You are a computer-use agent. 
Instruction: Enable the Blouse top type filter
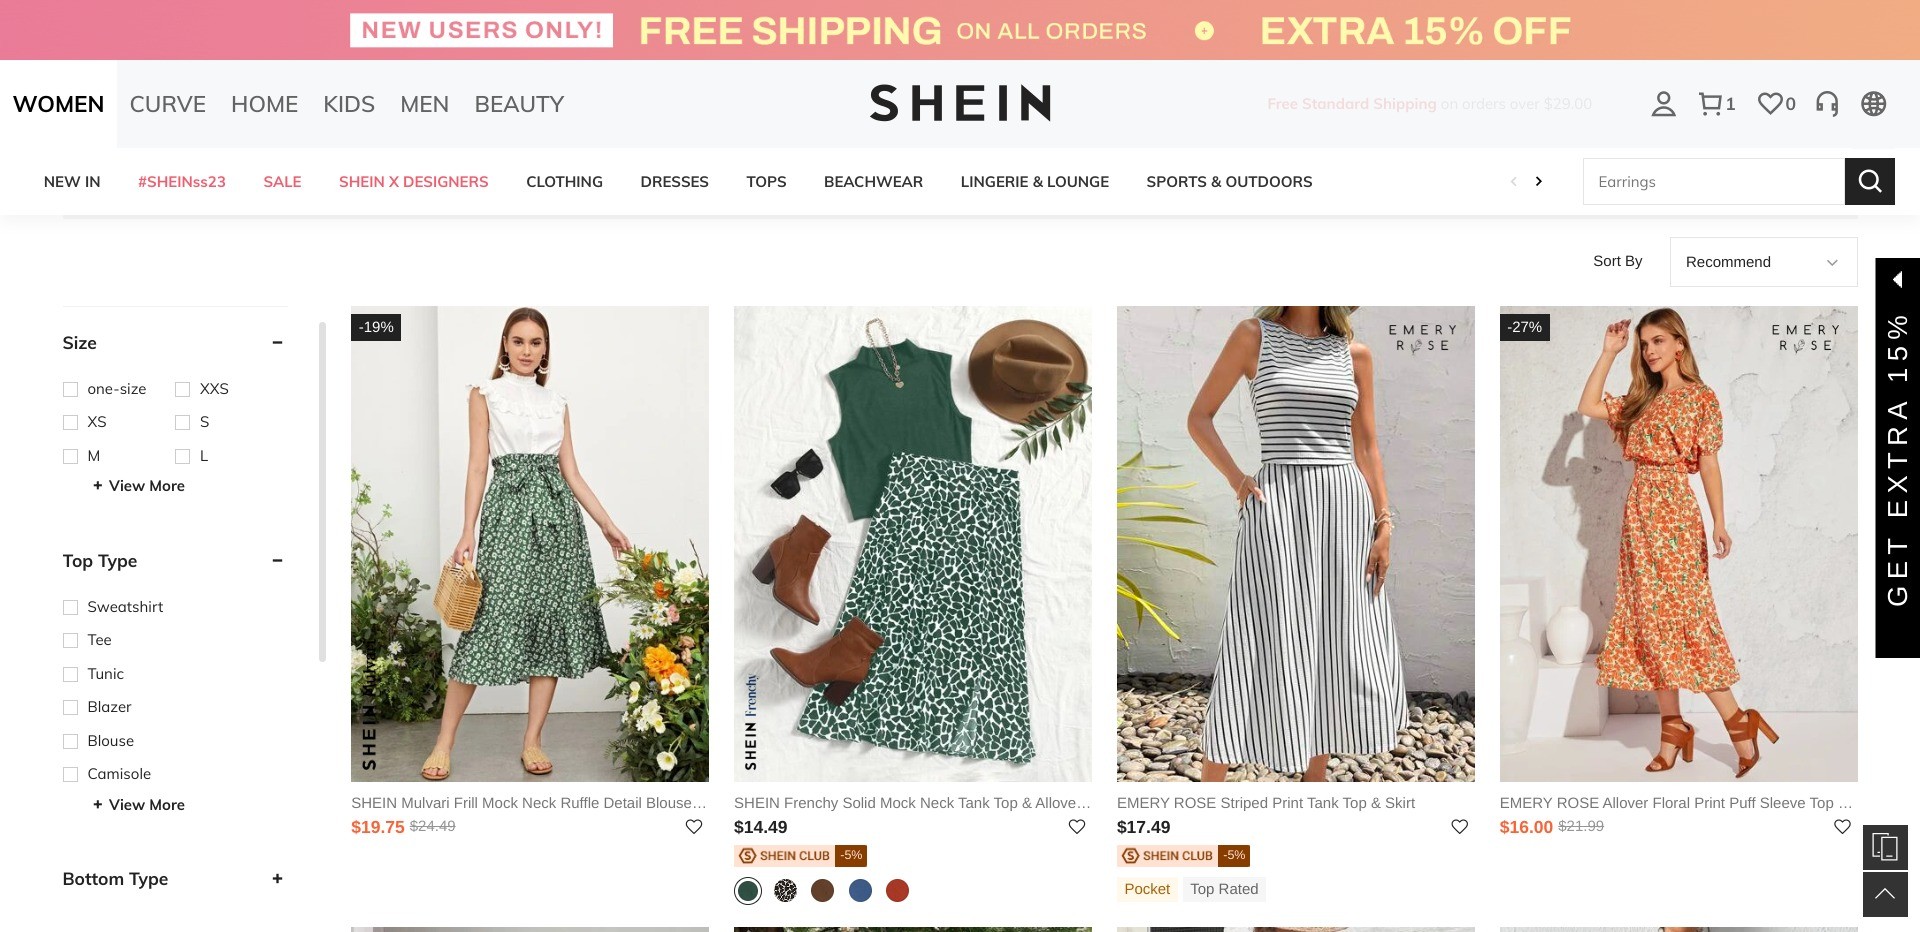(x=71, y=742)
